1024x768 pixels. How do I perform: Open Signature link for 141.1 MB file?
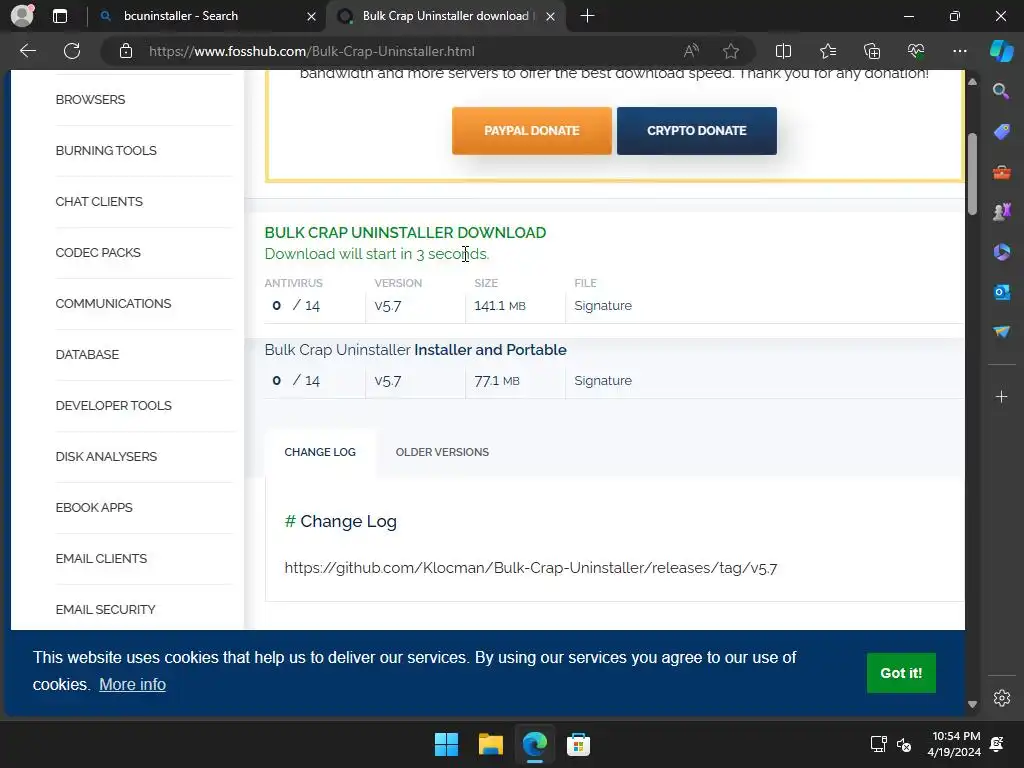[603, 306]
